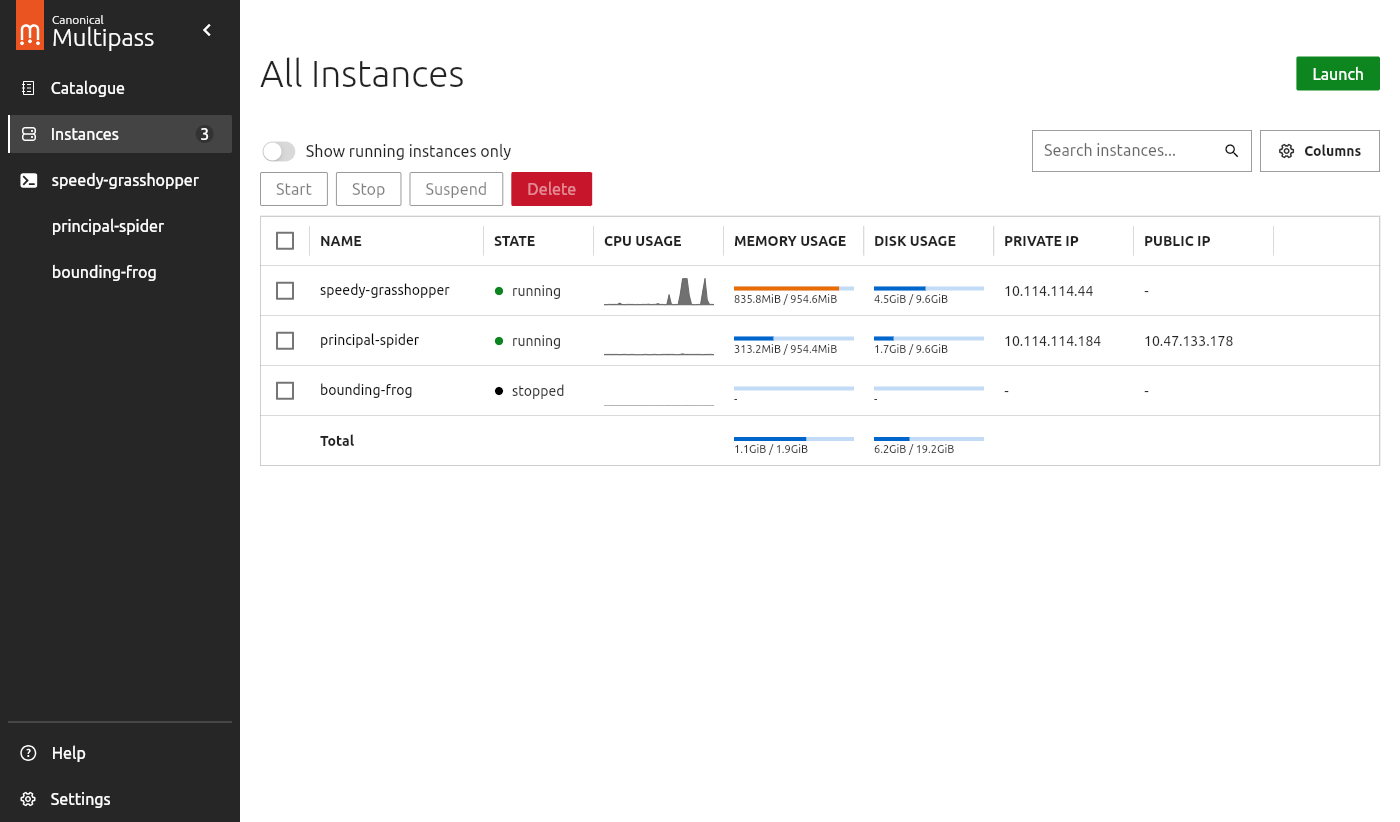Click the red Delete button

(551, 189)
